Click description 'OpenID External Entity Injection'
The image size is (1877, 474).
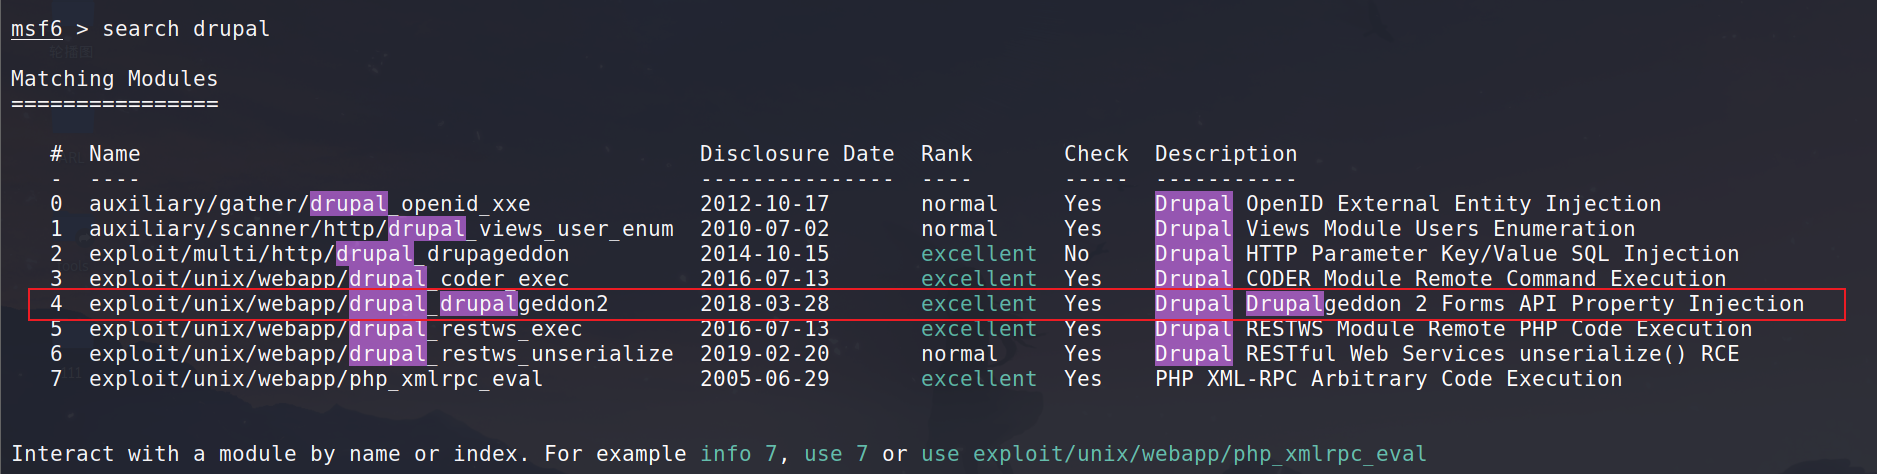coord(1453,204)
